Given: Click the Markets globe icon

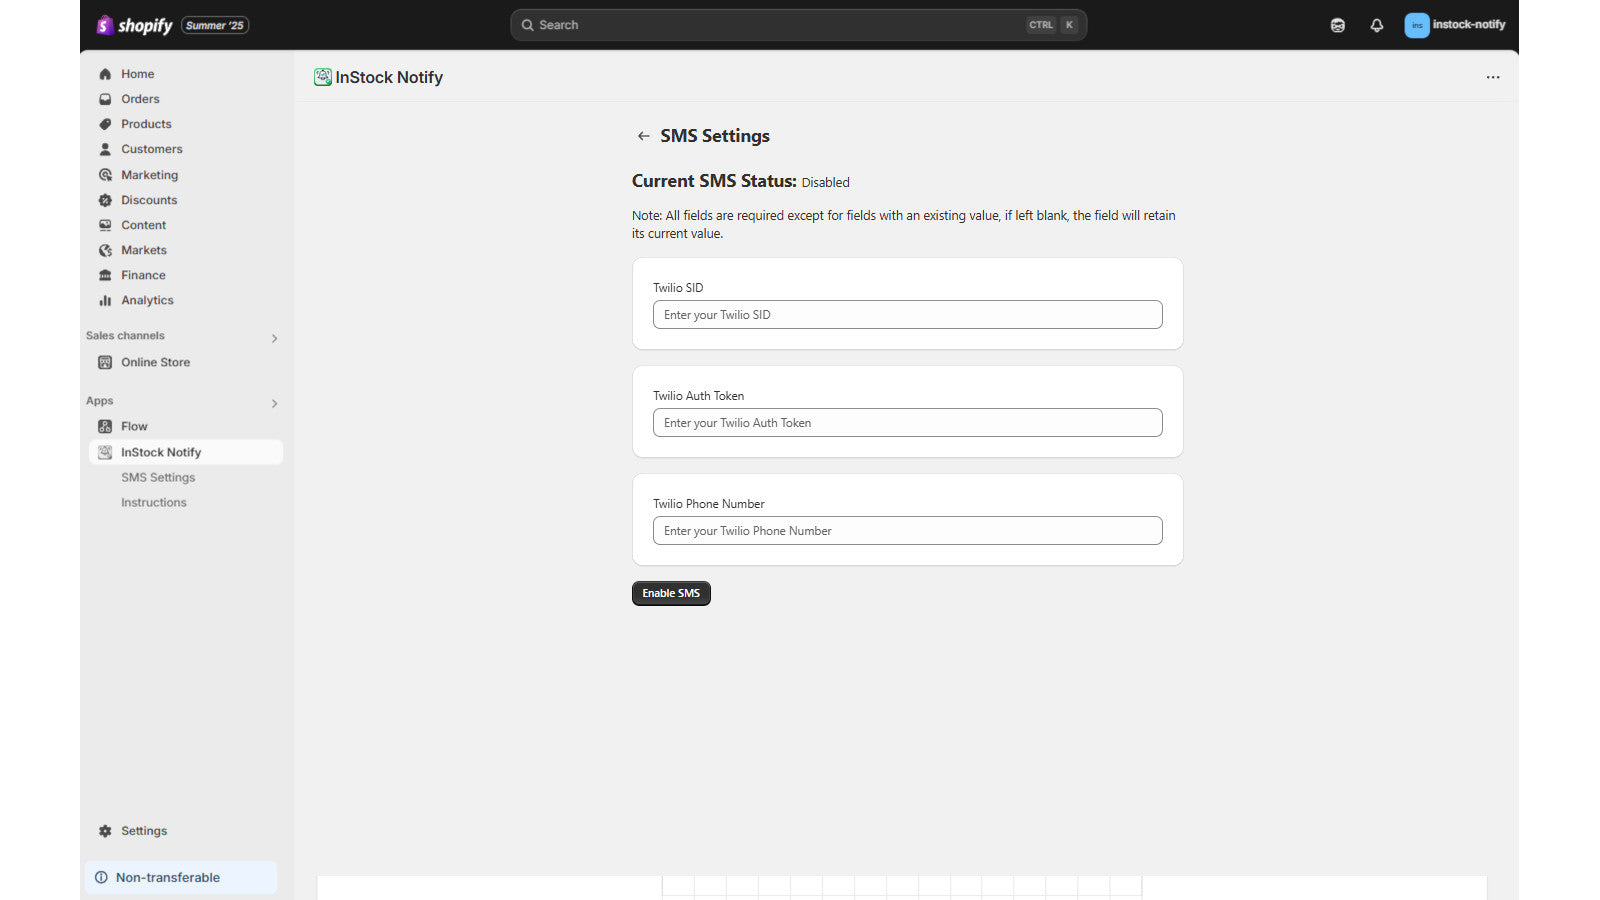Looking at the screenshot, I should point(105,250).
